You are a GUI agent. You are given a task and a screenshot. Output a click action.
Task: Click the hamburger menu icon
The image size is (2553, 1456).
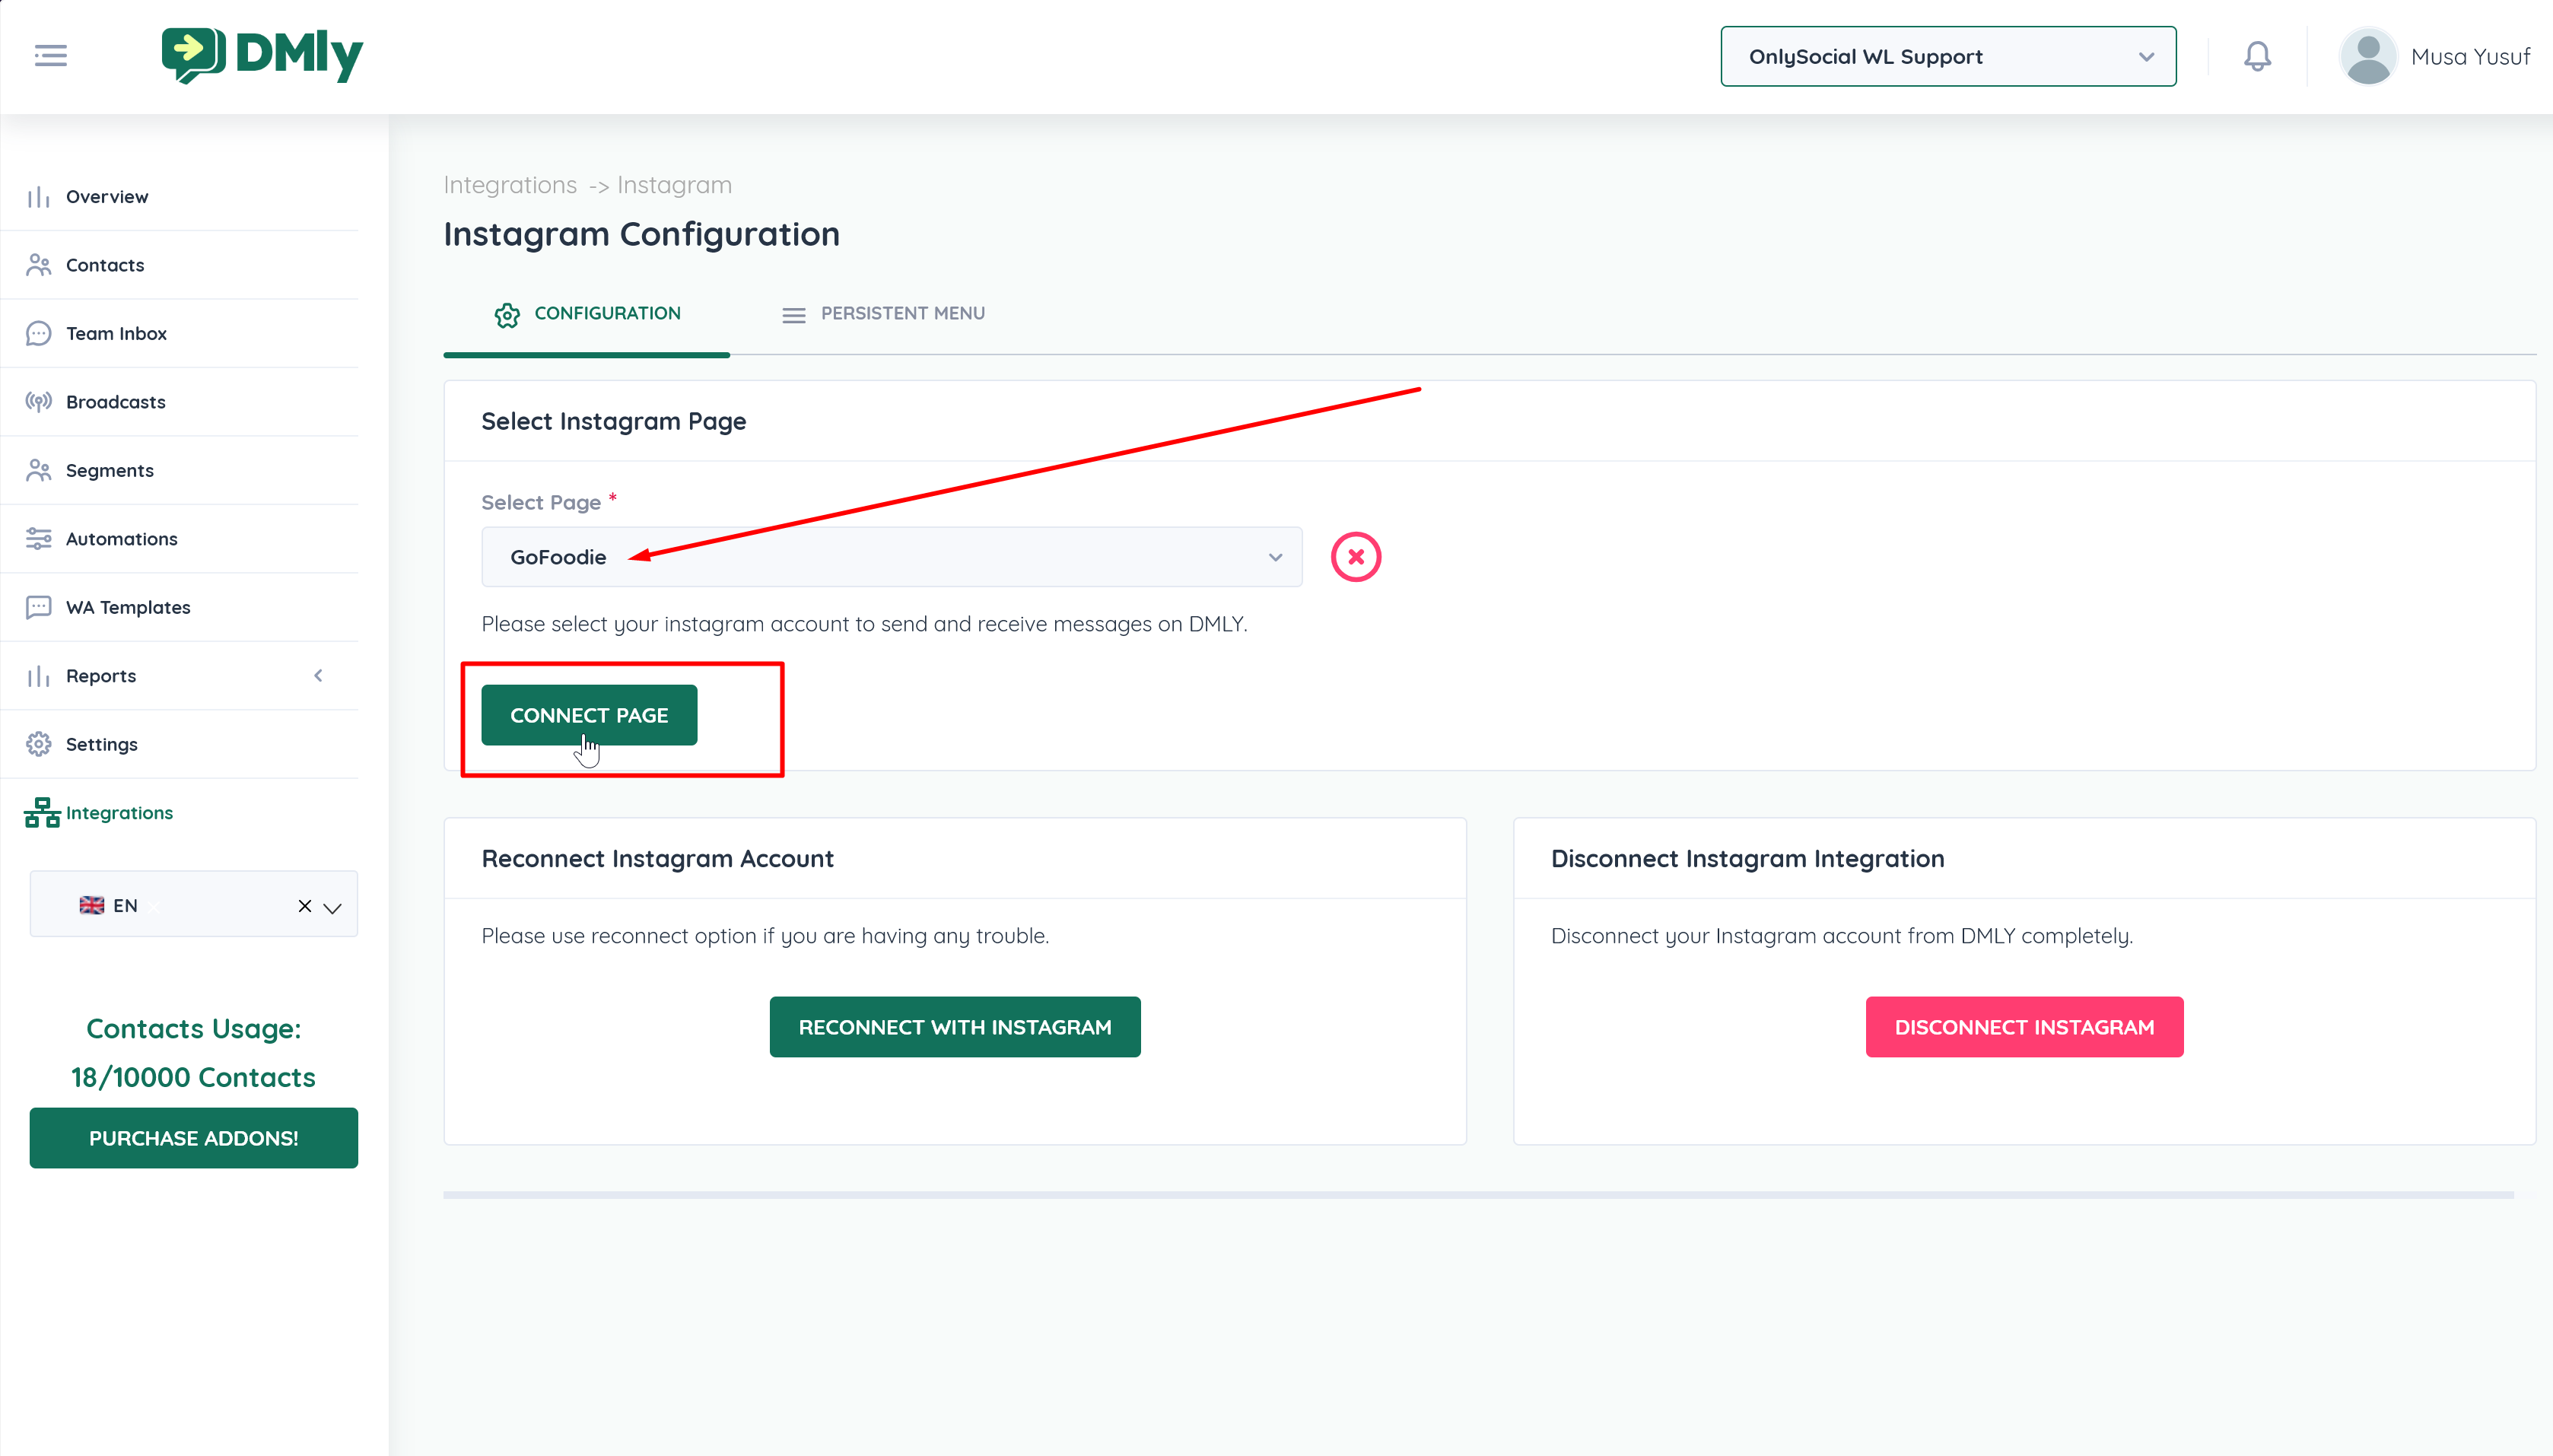[x=50, y=56]
